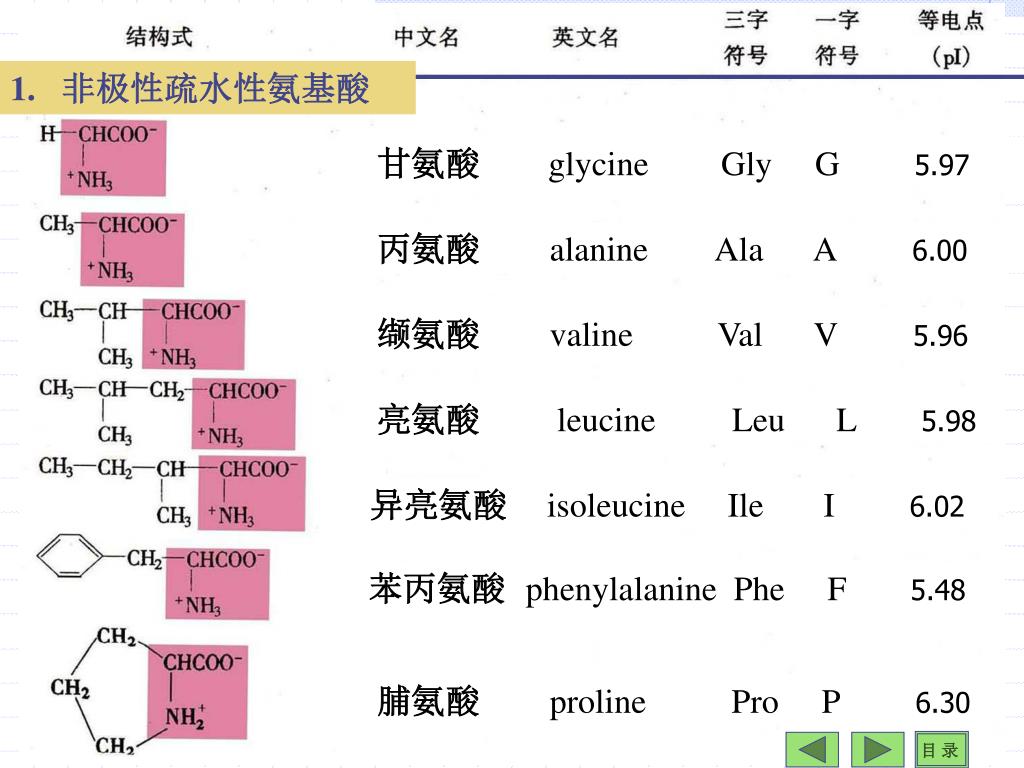Click the one-letter symbol P
1024x768 pixels.
coord(831,703)
